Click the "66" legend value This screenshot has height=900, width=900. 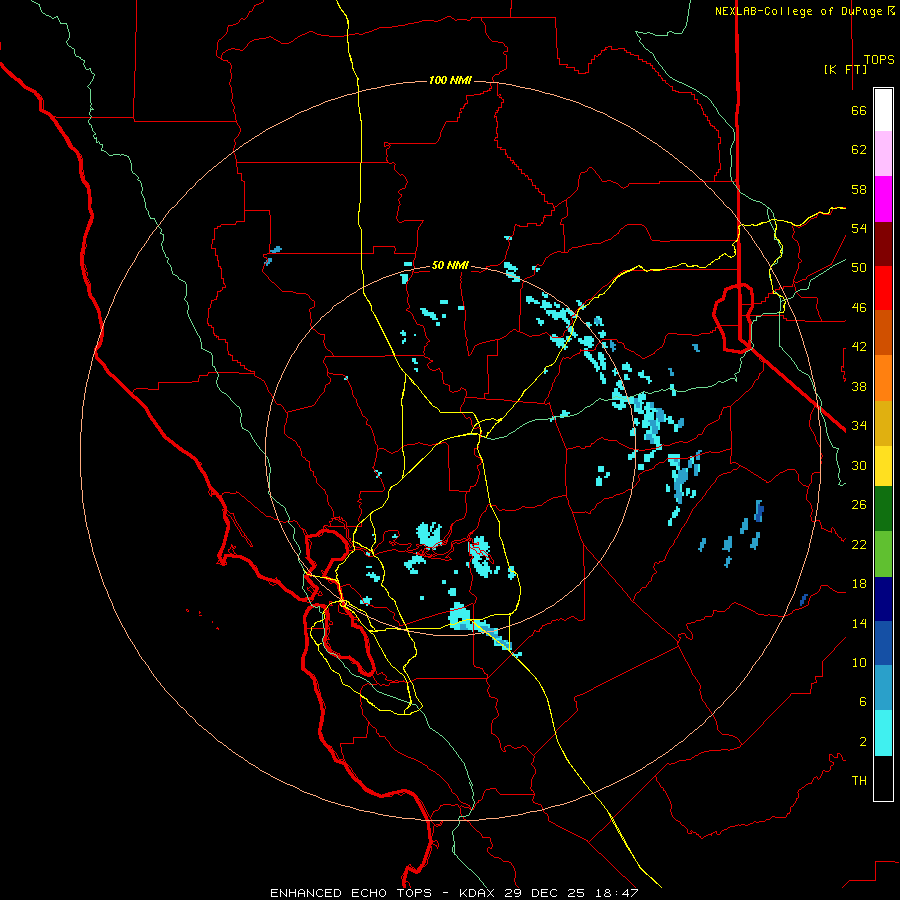(x=859, y=110)
